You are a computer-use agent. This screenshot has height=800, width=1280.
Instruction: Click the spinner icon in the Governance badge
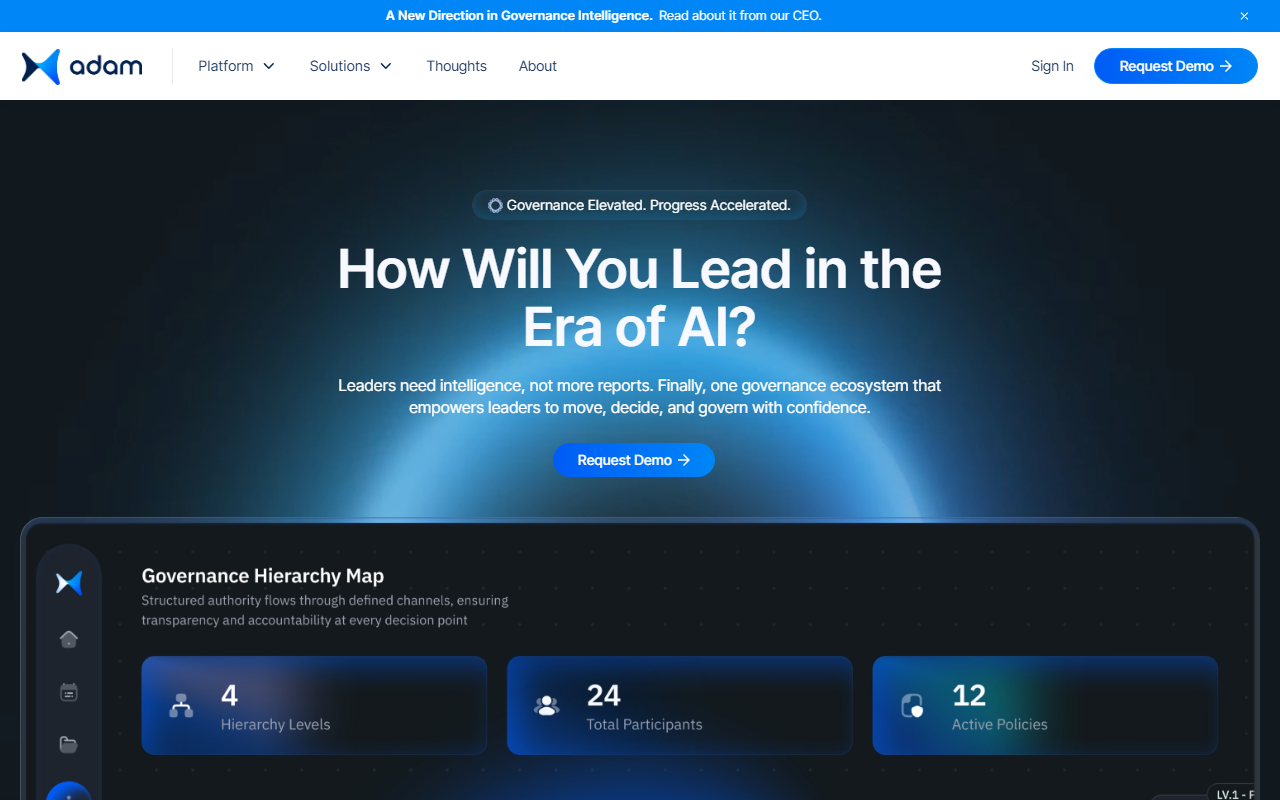tap(495, 205)
